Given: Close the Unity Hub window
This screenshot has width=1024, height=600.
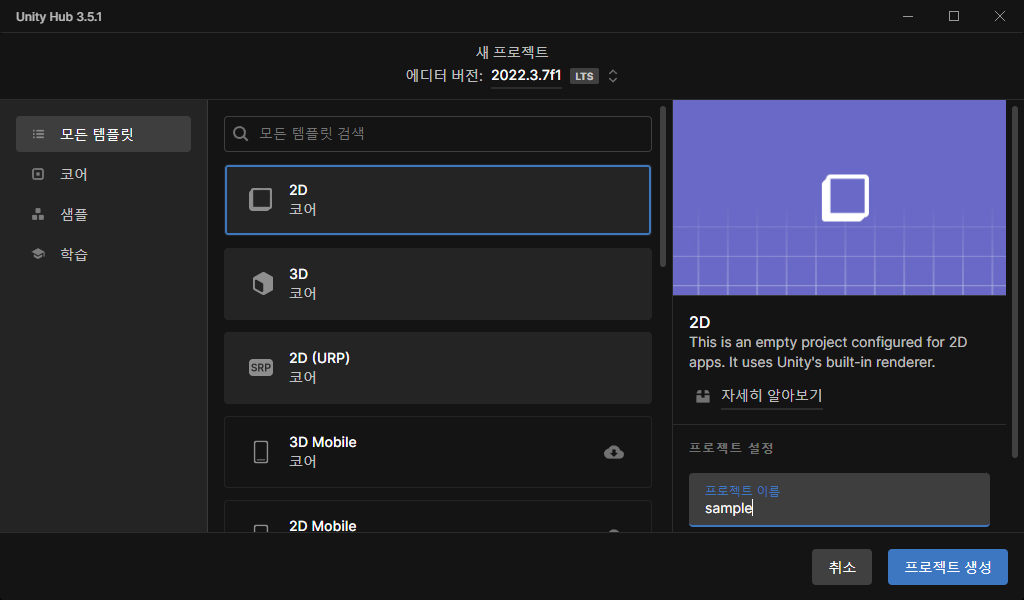Looking at the screenshot, I should pos(1000,16).
